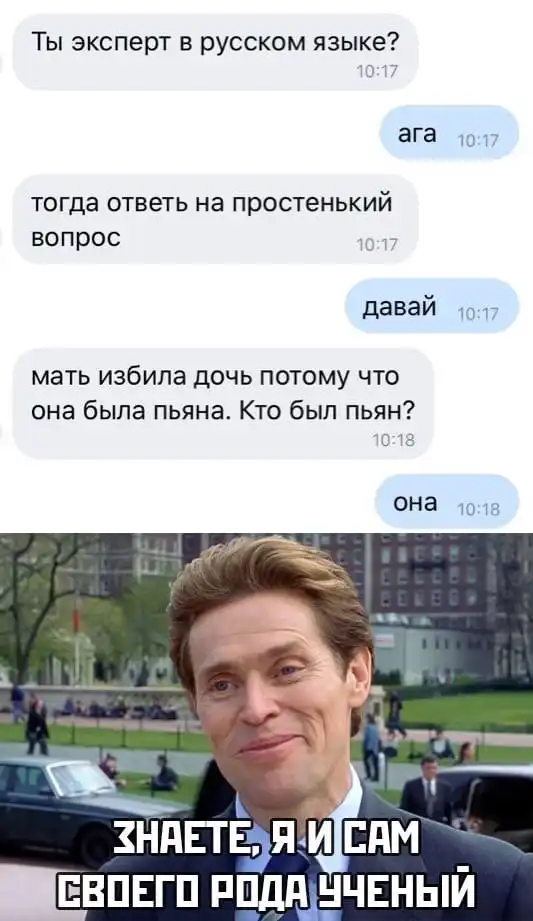Click the caption 'ЗНАЕТЕ, Я И САМ'
The image size is (533, 921).
tap(266, 842)
